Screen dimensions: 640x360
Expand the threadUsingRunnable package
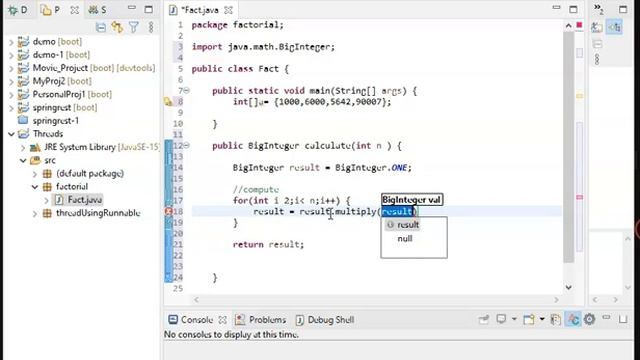coord(35,213)
